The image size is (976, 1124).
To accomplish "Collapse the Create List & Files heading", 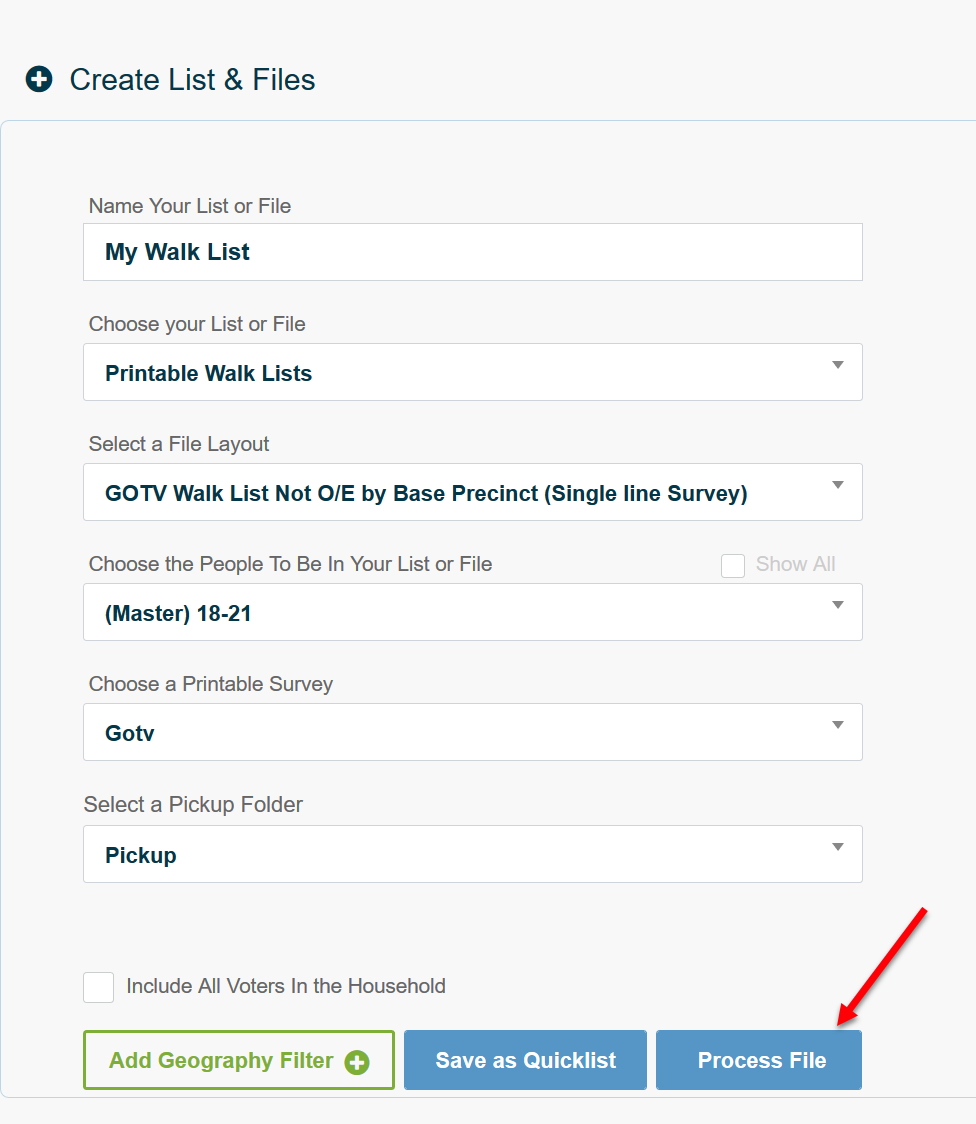I will point(192,80).
